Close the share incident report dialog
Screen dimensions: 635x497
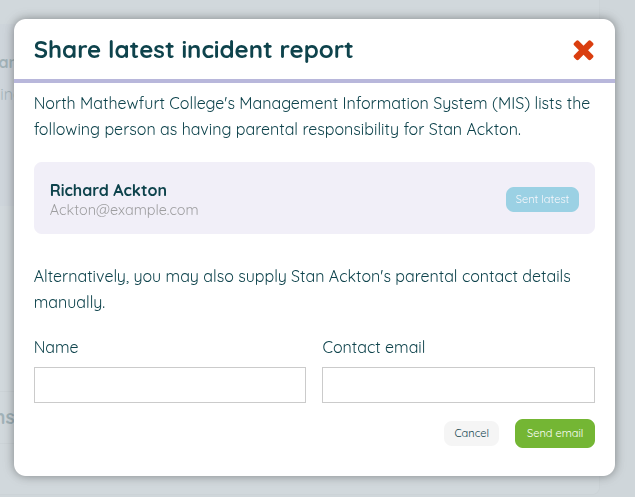tap(583, 50)
